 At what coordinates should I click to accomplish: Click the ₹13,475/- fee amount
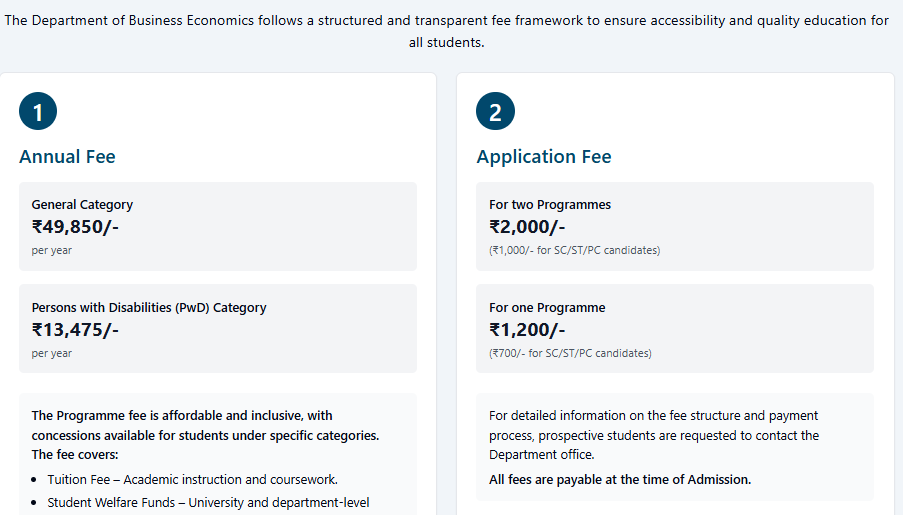75,330
